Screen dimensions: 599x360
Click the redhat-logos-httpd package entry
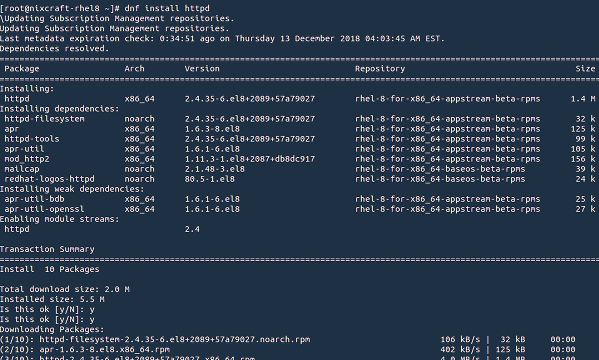[x=49, y=179]
